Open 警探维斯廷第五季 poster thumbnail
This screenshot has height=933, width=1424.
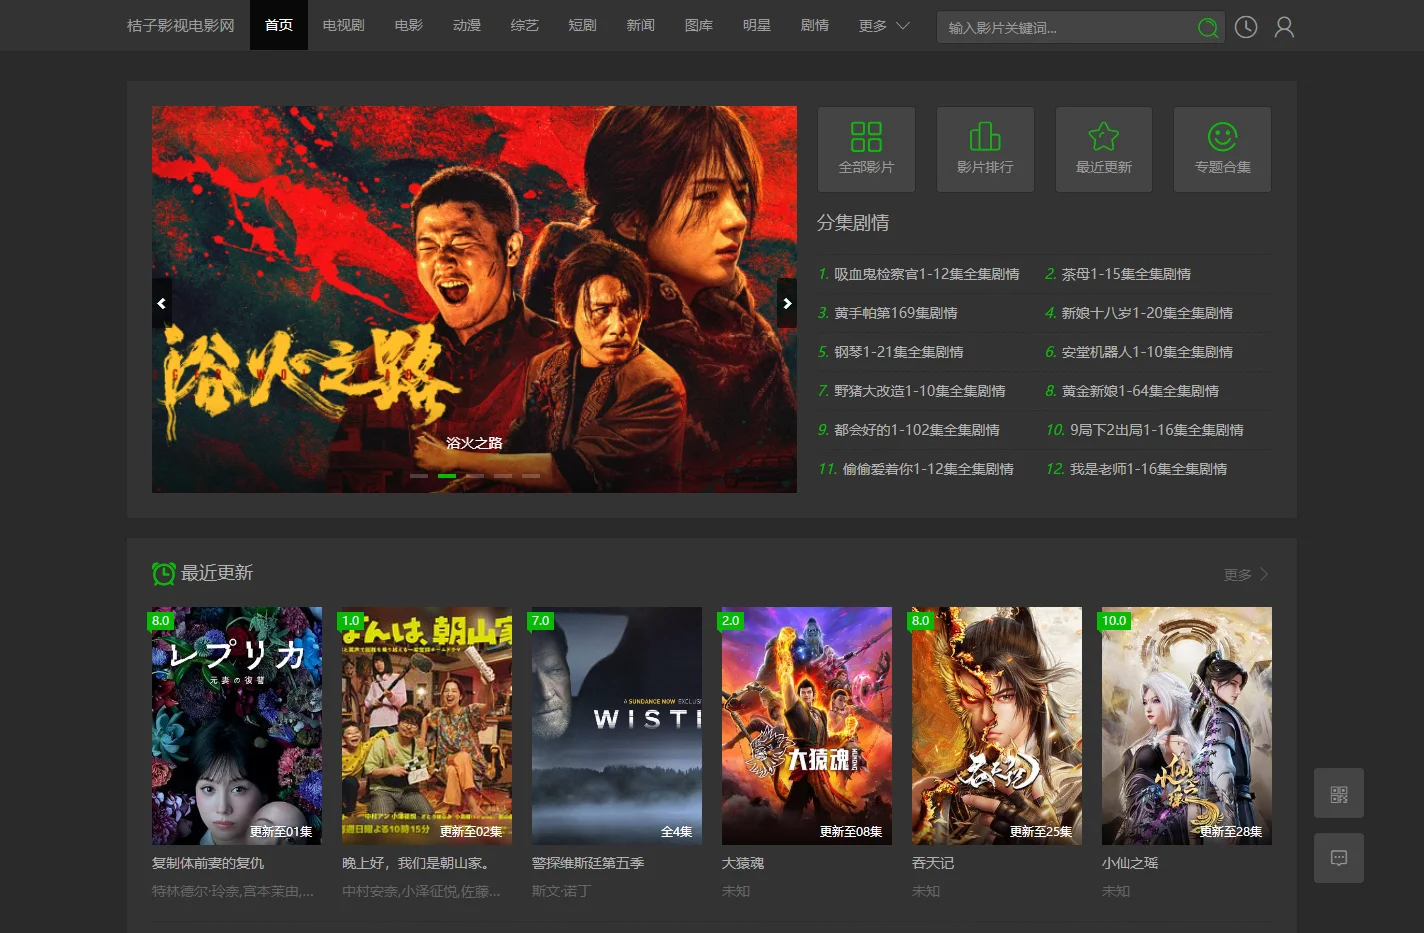(617, 726)
